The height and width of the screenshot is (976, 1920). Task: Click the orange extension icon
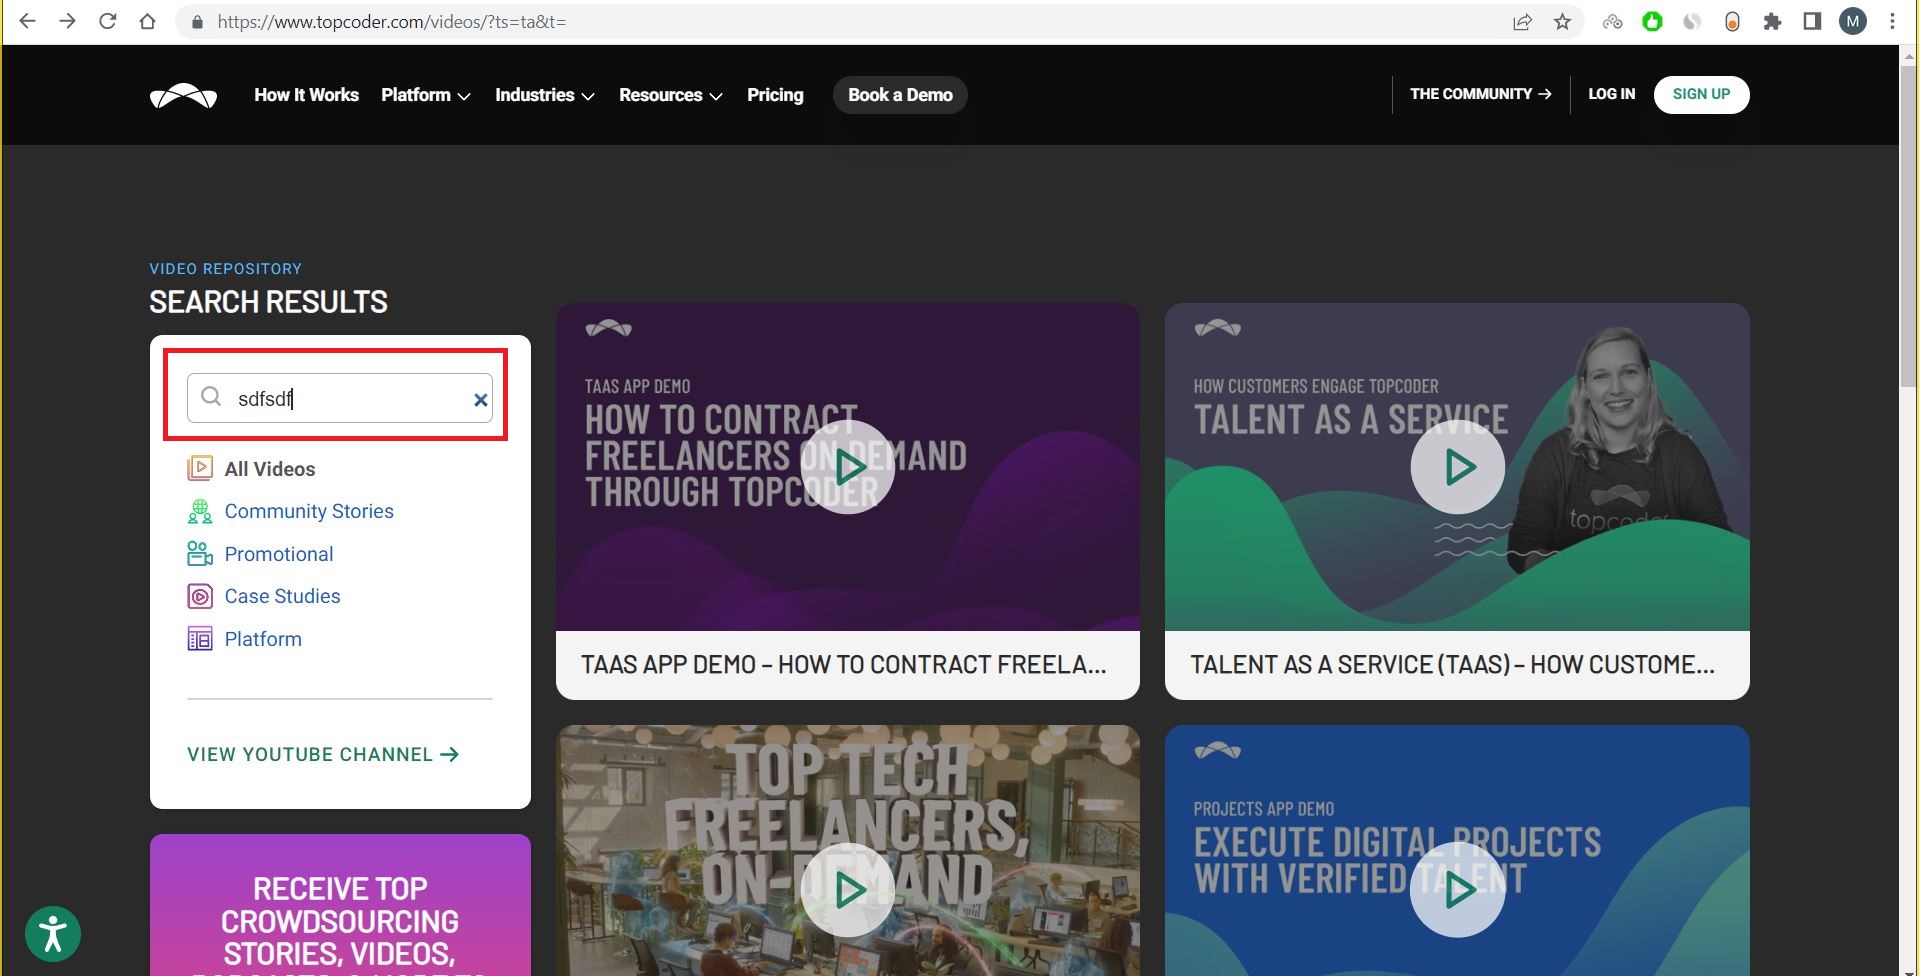click(1732, 22)
